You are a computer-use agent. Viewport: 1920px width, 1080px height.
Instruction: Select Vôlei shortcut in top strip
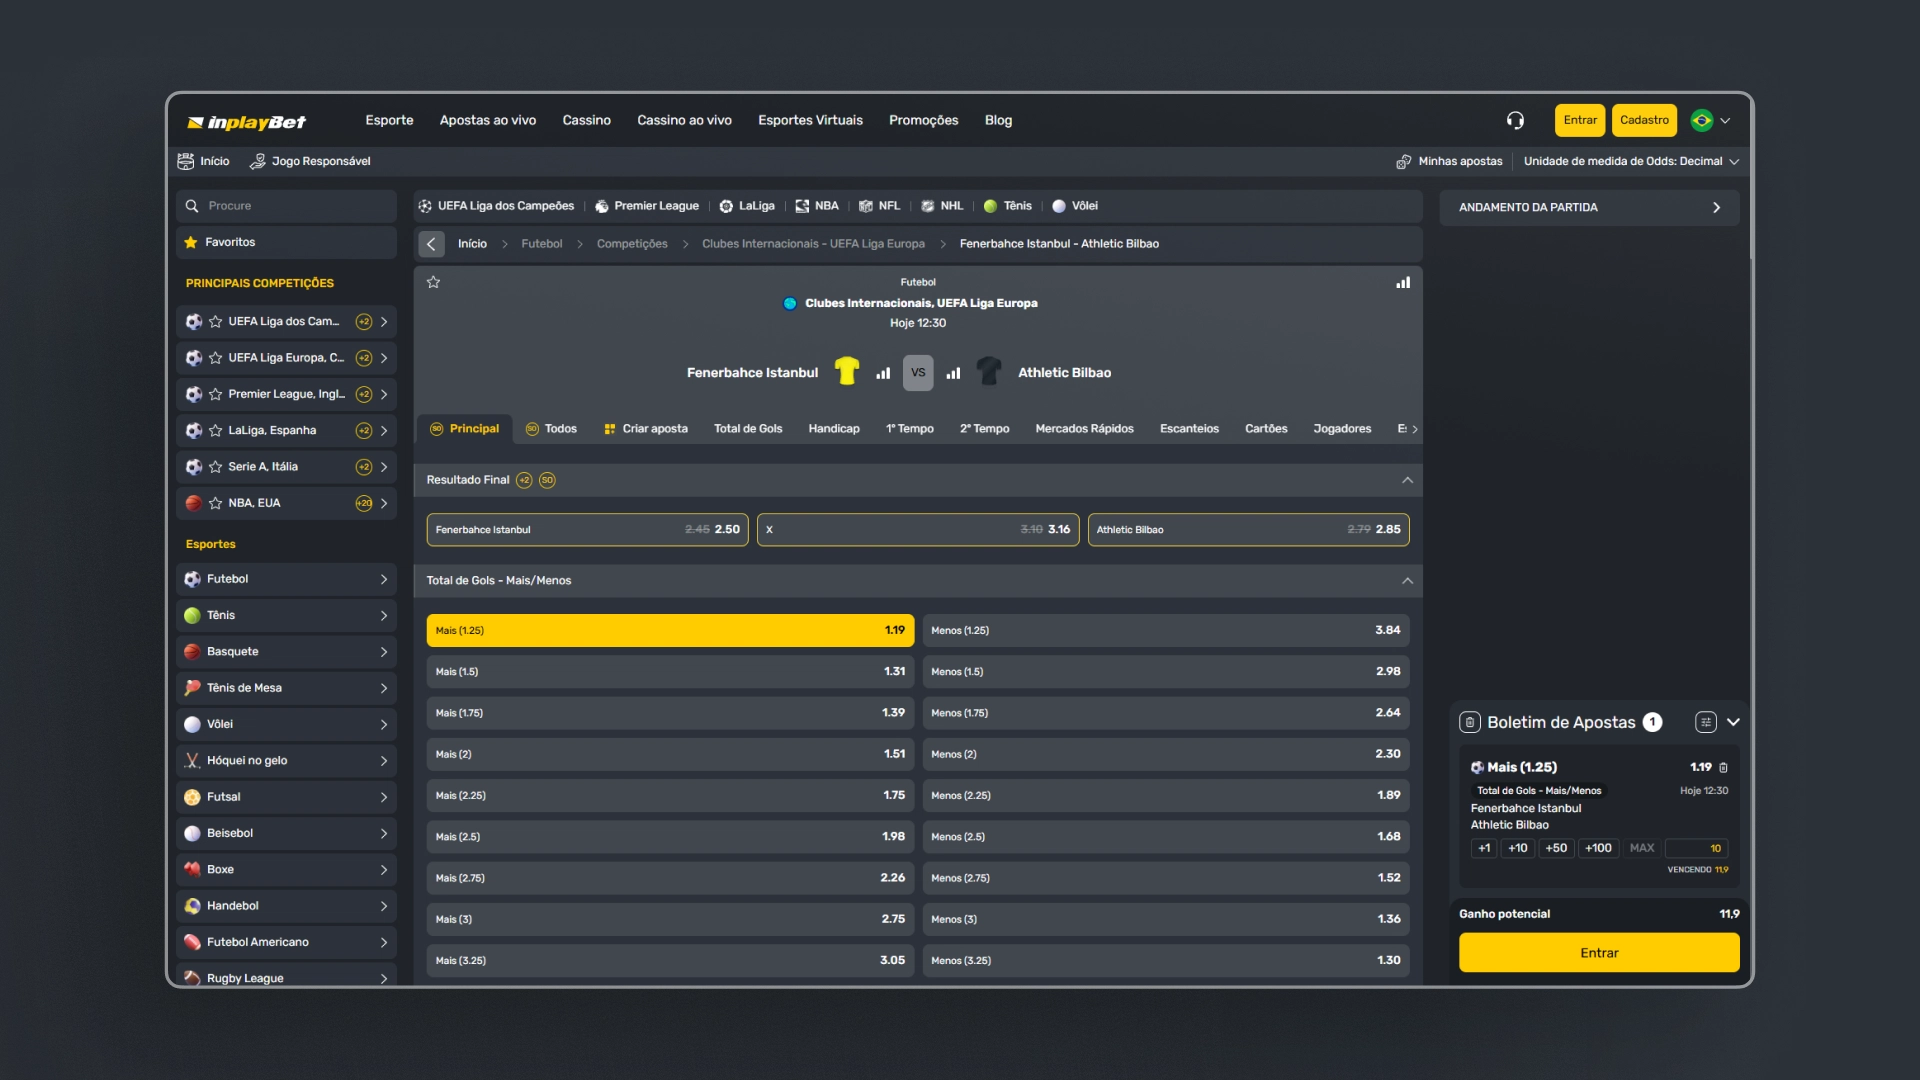click(x=1075, y=206)
